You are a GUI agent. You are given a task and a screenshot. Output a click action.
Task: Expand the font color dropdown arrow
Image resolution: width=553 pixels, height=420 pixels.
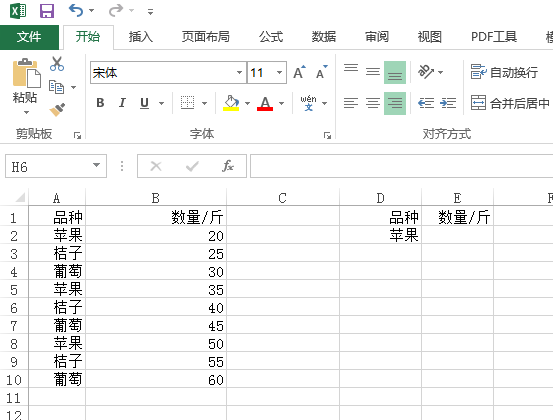(x=281, y=103)
